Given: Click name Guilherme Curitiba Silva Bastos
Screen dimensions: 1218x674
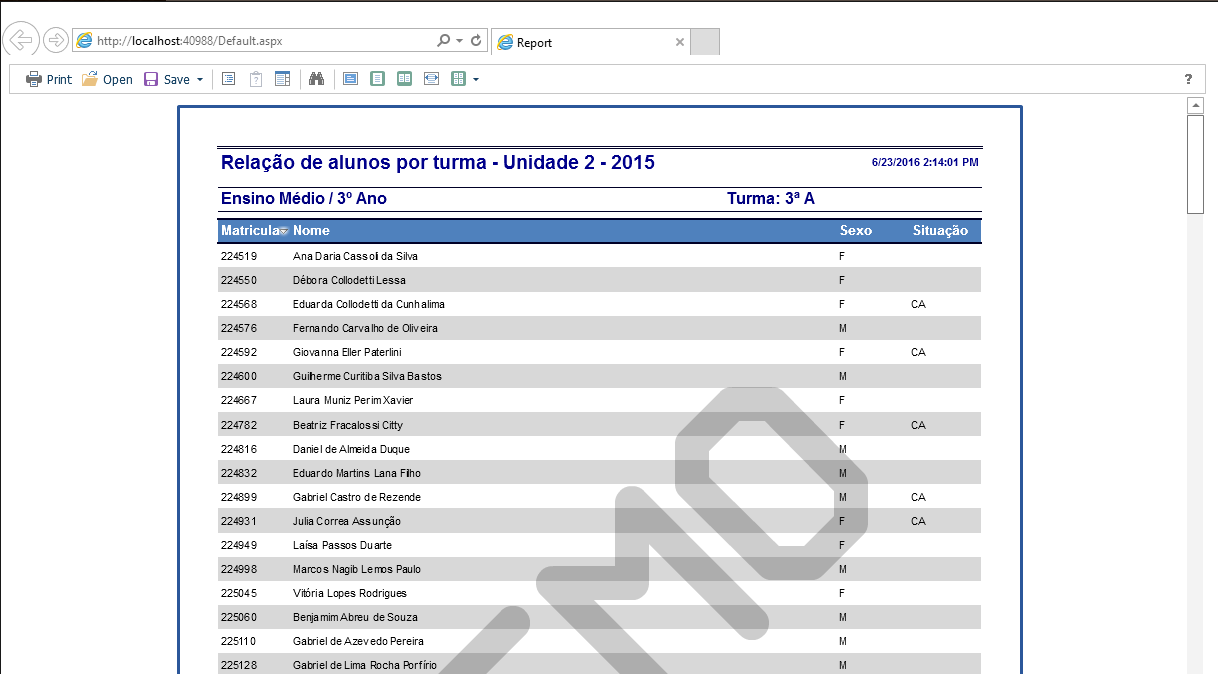Looking at the screenshot, I should [367, 376].
